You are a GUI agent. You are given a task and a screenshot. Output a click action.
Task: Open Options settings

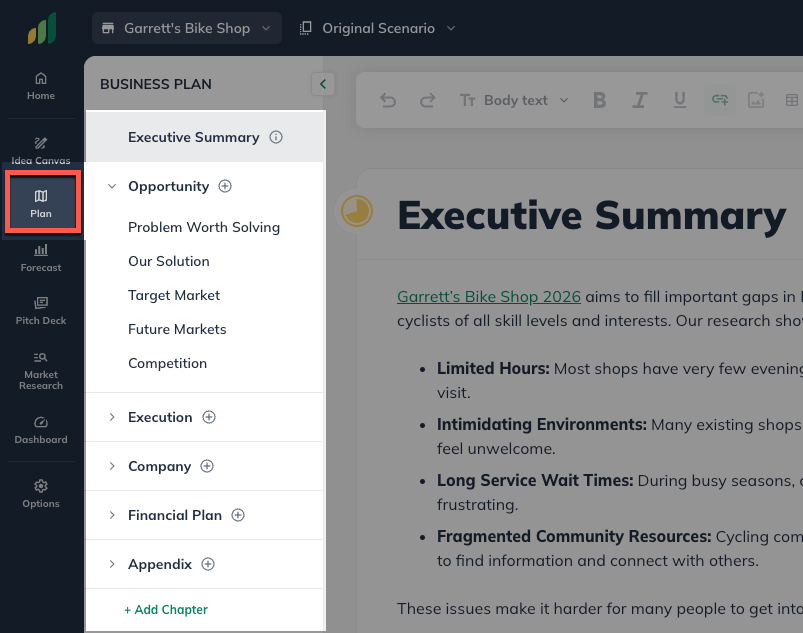click(41, 494)
